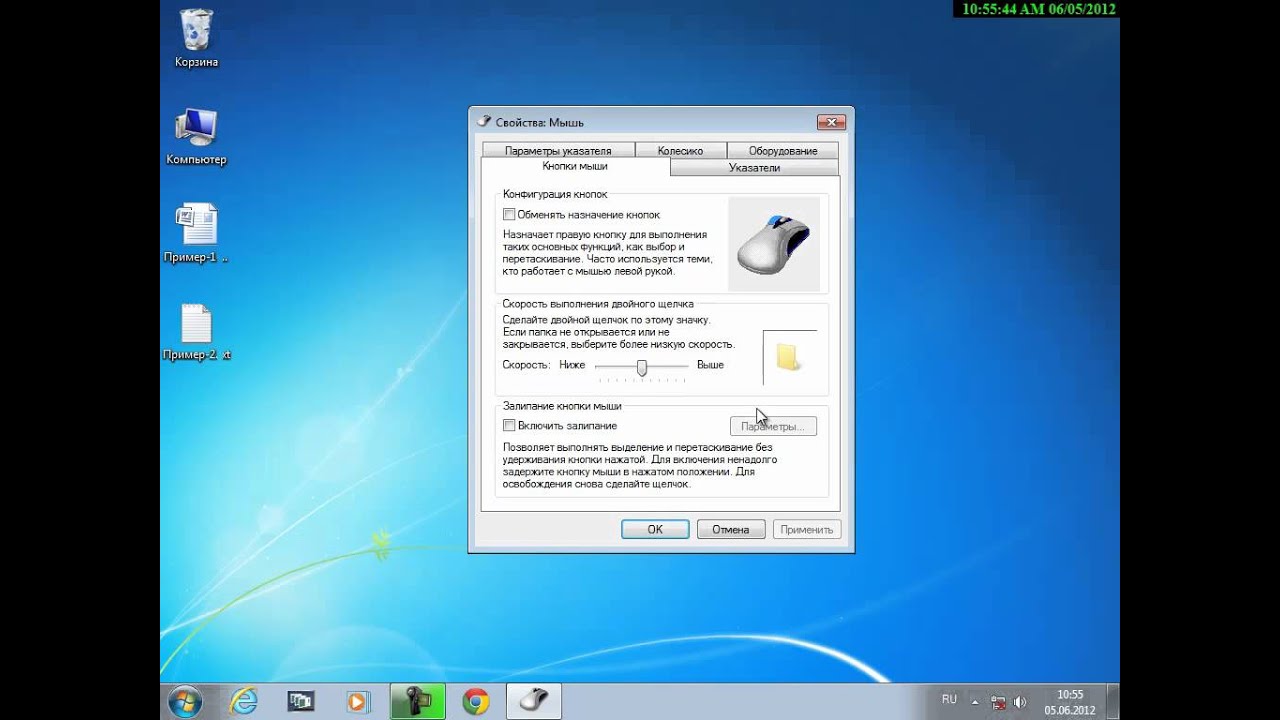The width and height of the screenshot is (1280, 720).
Task: Open the window switcher taskbar icon
Action: coord(300,702)
